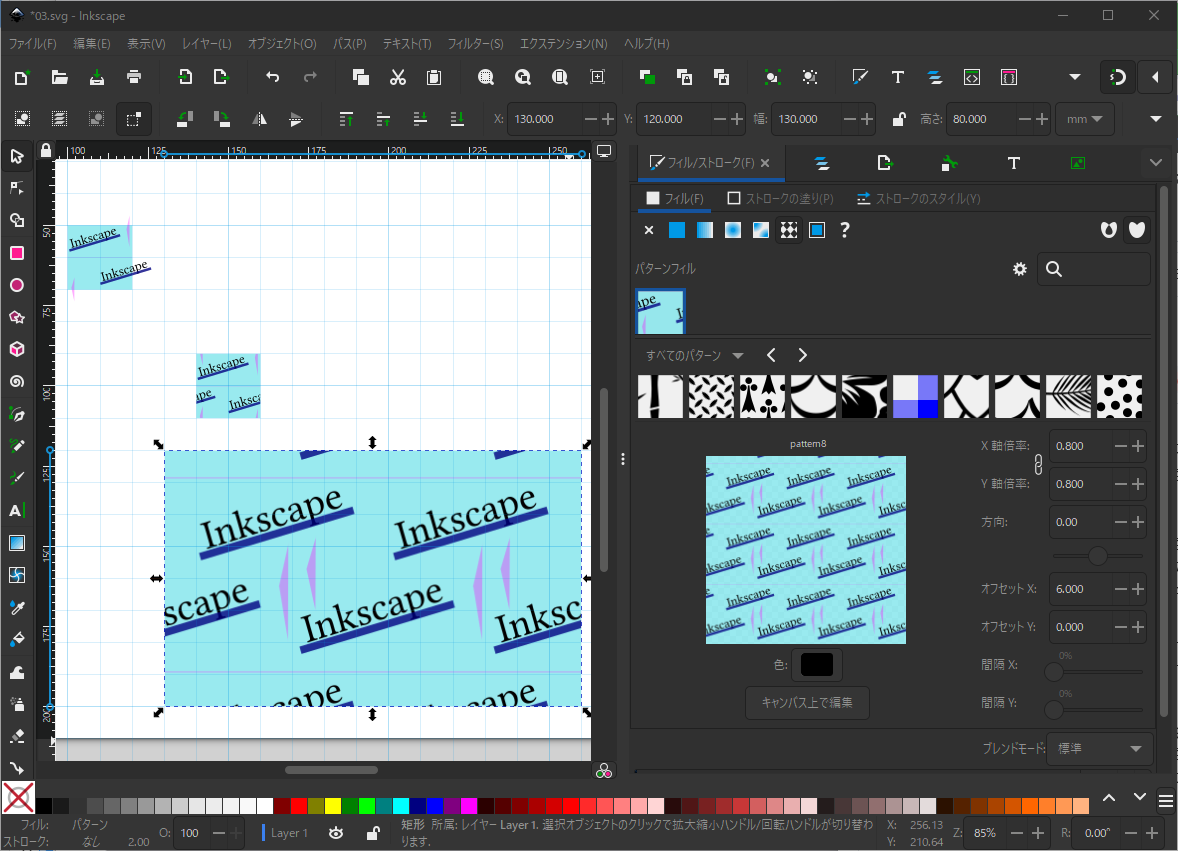
Task: Click the pattern color black swatch
Action: [x=817, y=665]
